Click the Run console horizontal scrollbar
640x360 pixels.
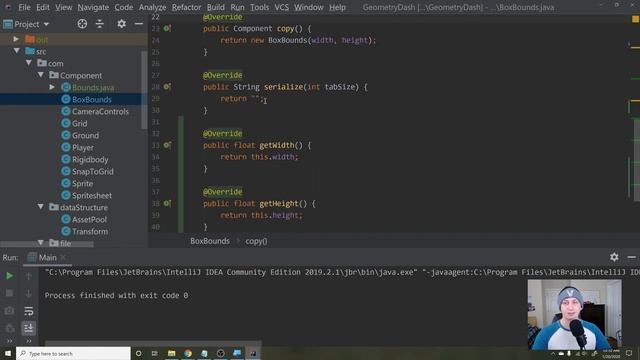153,343
